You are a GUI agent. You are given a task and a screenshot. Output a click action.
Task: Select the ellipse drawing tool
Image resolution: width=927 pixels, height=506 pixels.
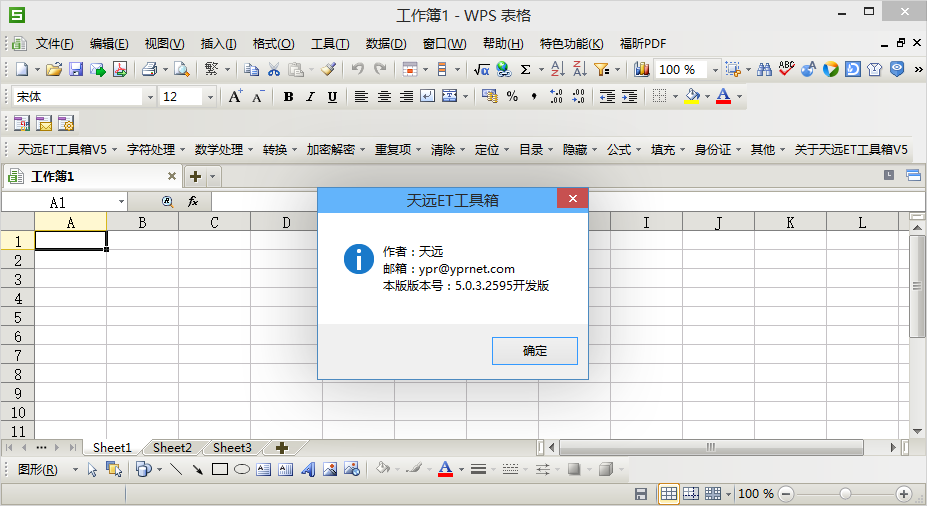242,469
